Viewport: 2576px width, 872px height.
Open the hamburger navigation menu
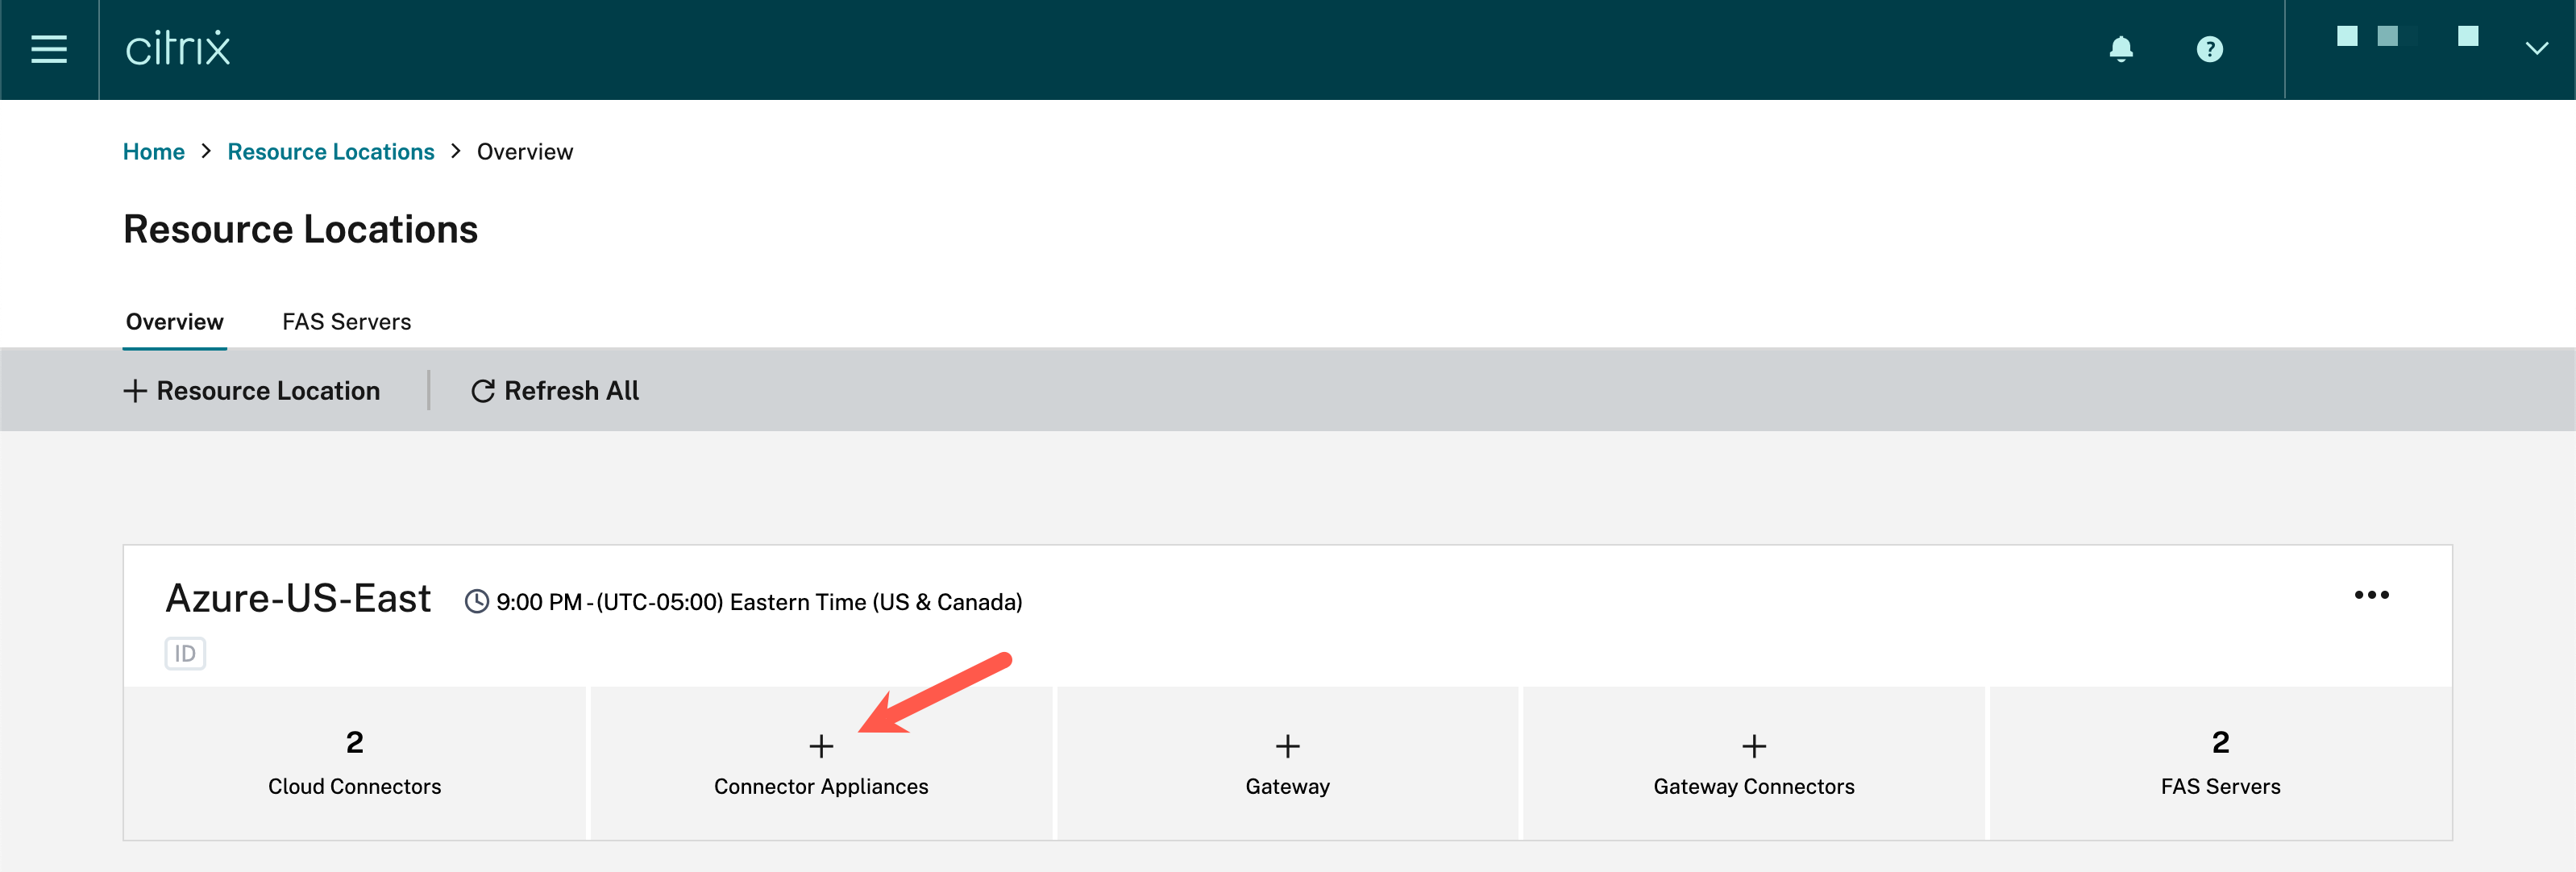(49, 49)
